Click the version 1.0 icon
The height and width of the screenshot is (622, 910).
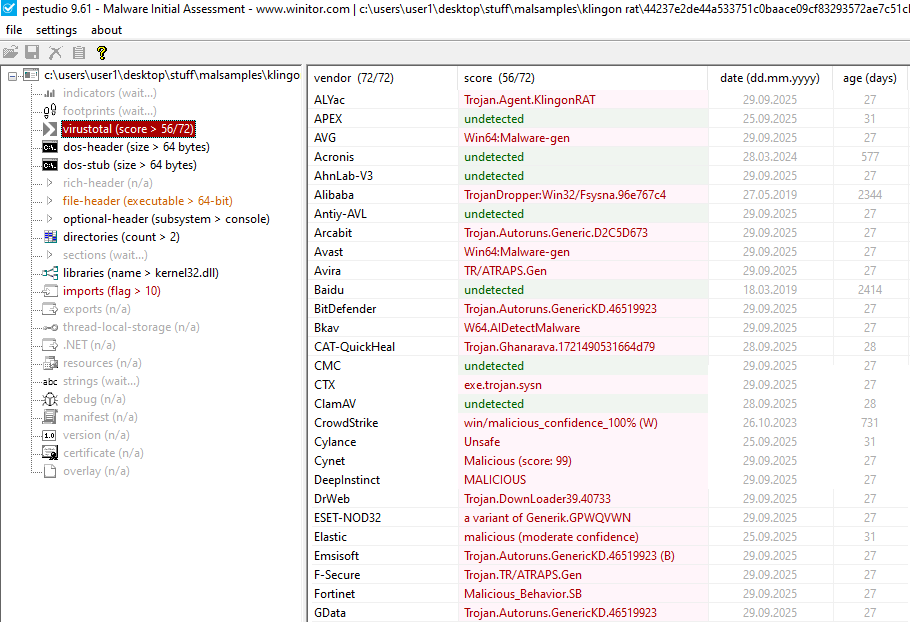pyautogui.click(x=50, y=435)
